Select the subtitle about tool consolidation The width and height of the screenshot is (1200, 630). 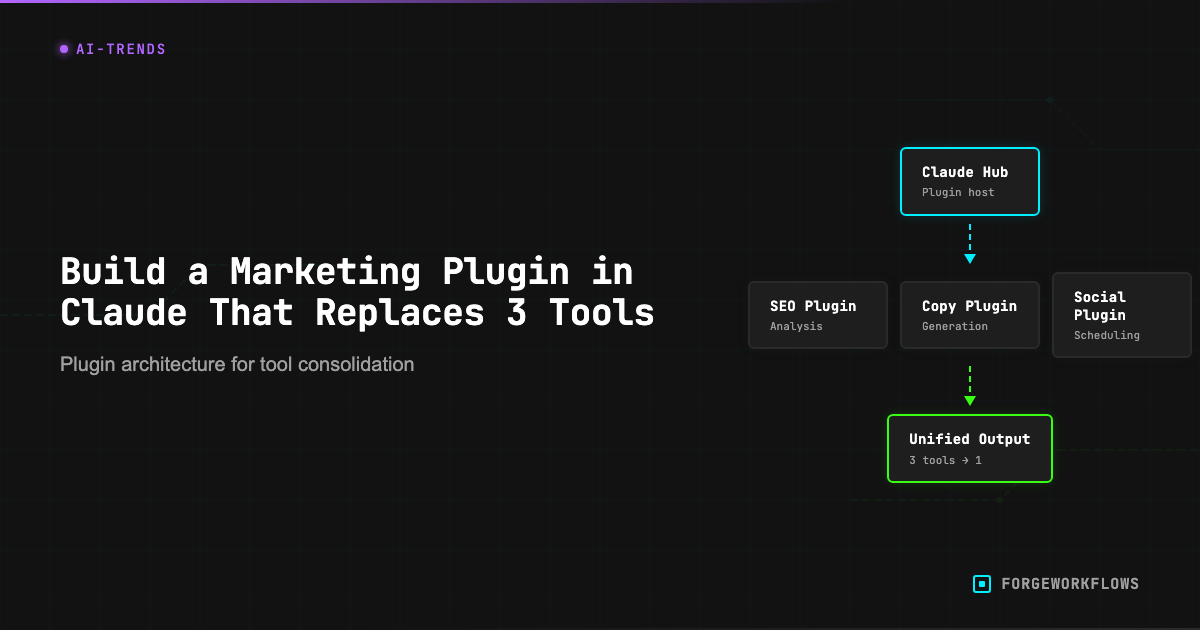coord(237,364)
